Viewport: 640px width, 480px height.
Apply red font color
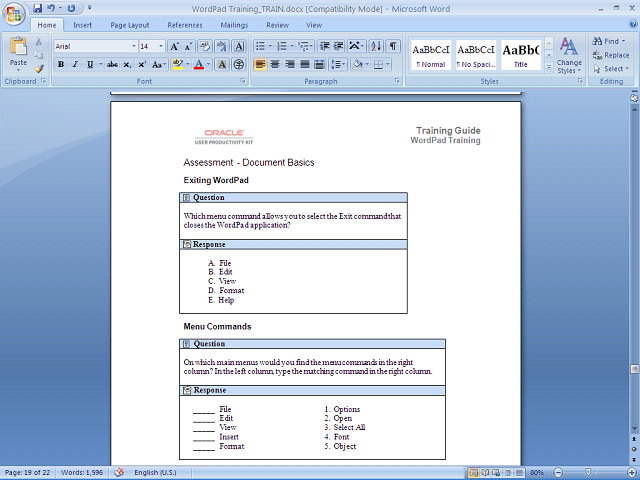point(199,64)
